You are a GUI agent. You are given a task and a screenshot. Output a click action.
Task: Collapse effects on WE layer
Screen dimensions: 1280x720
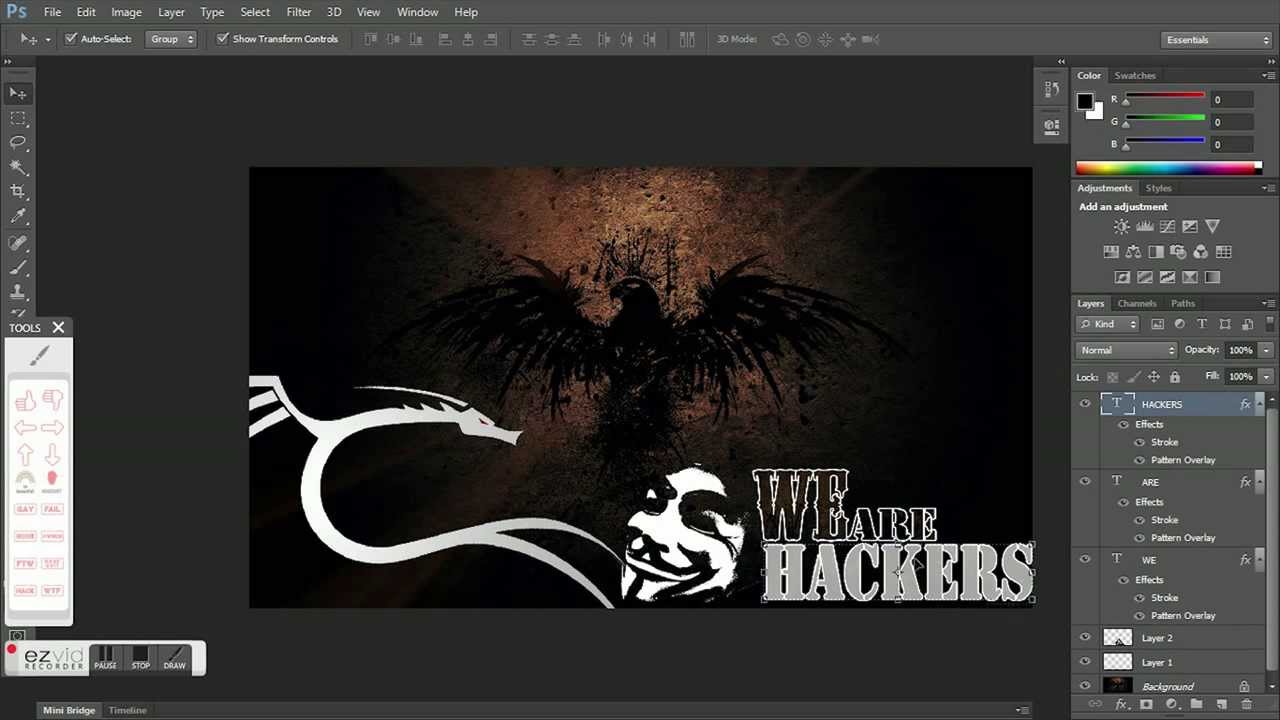point(1259,560)
